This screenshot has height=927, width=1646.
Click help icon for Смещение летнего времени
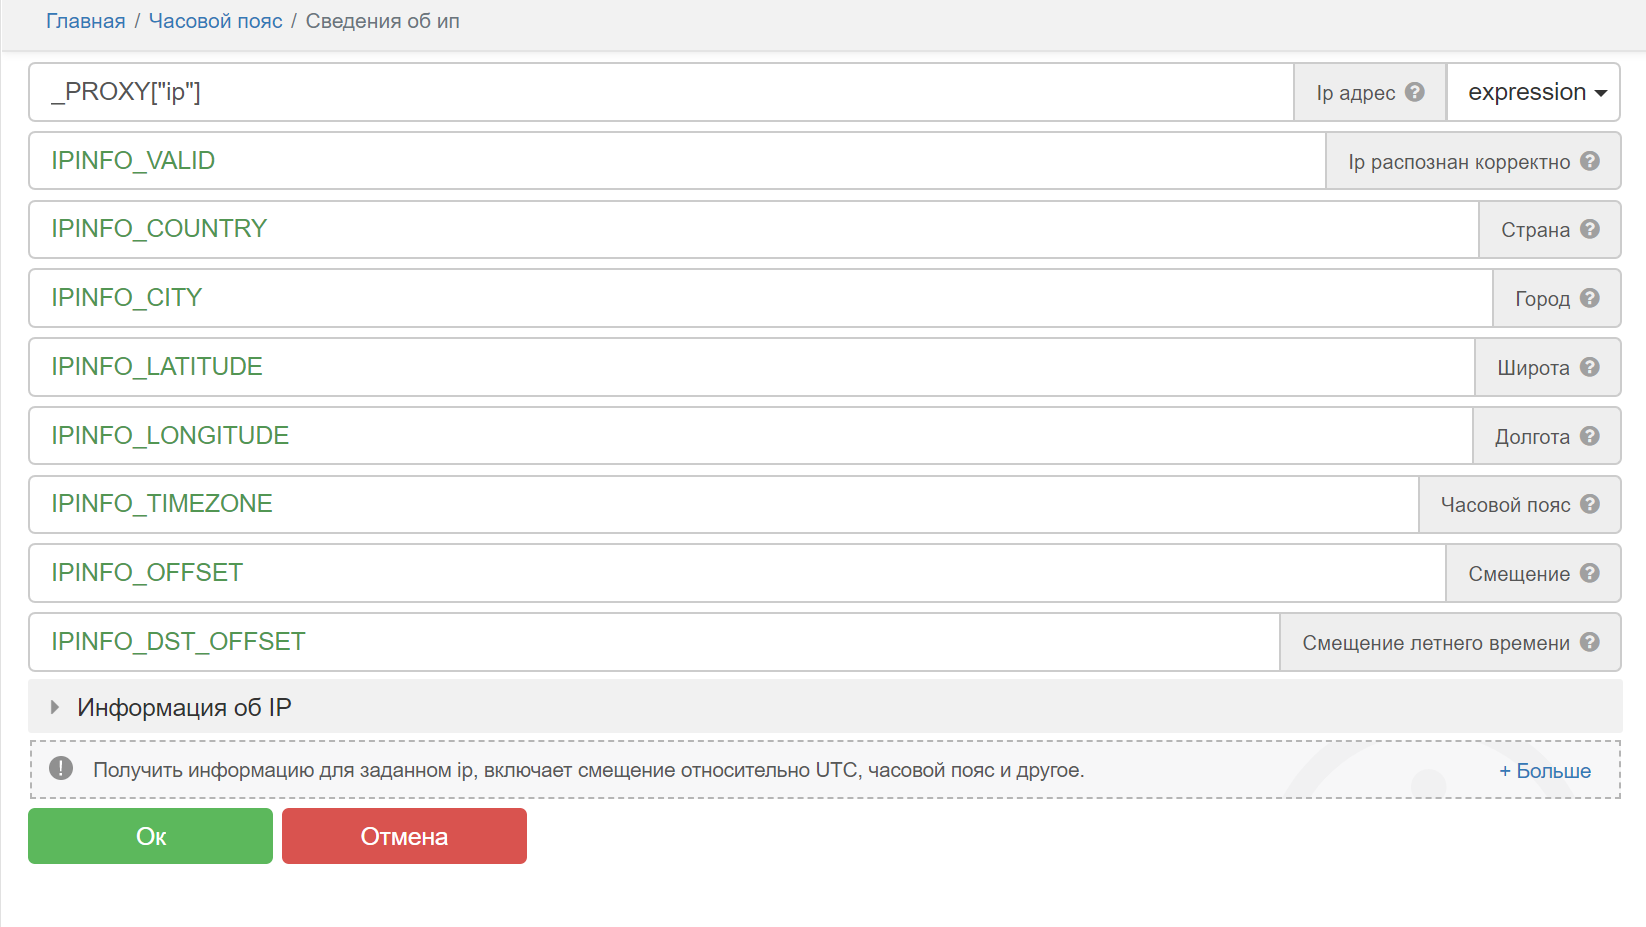[1590, 642]
